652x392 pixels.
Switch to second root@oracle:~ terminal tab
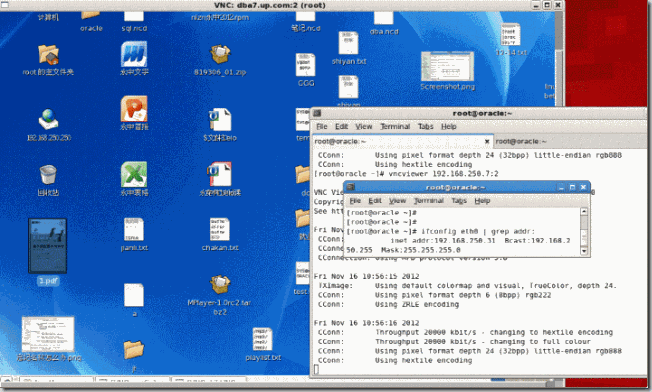(570, 141)
